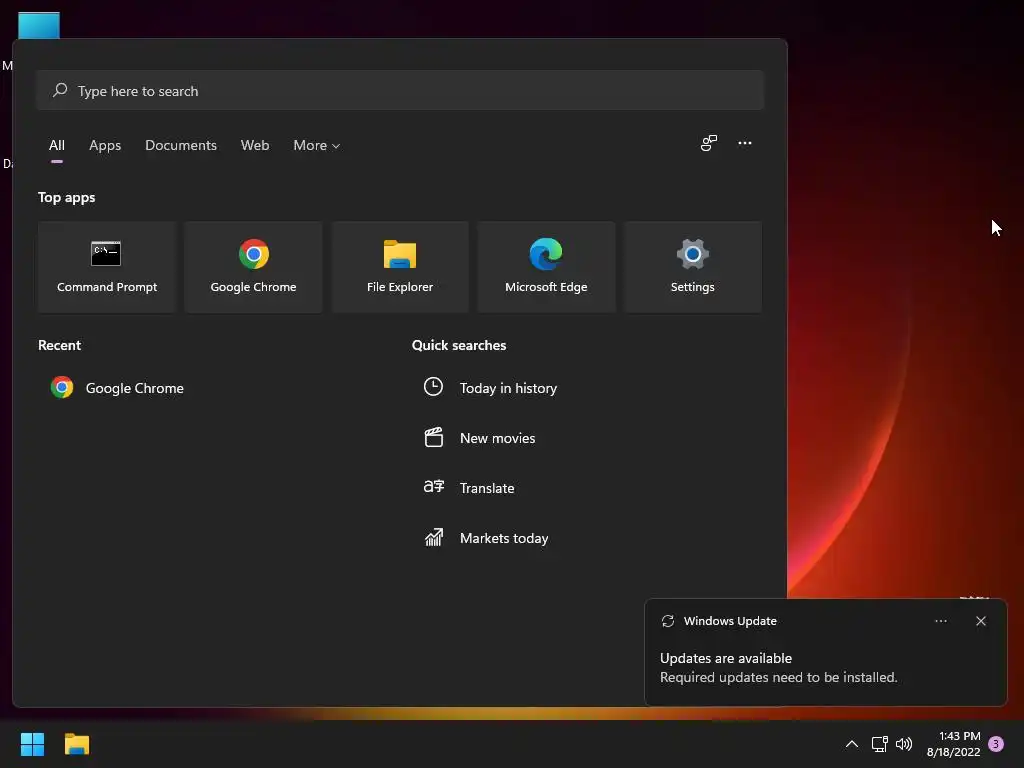
Task: Open the Windows Start button
Action: pyautogui.click(x=32, y=744)
